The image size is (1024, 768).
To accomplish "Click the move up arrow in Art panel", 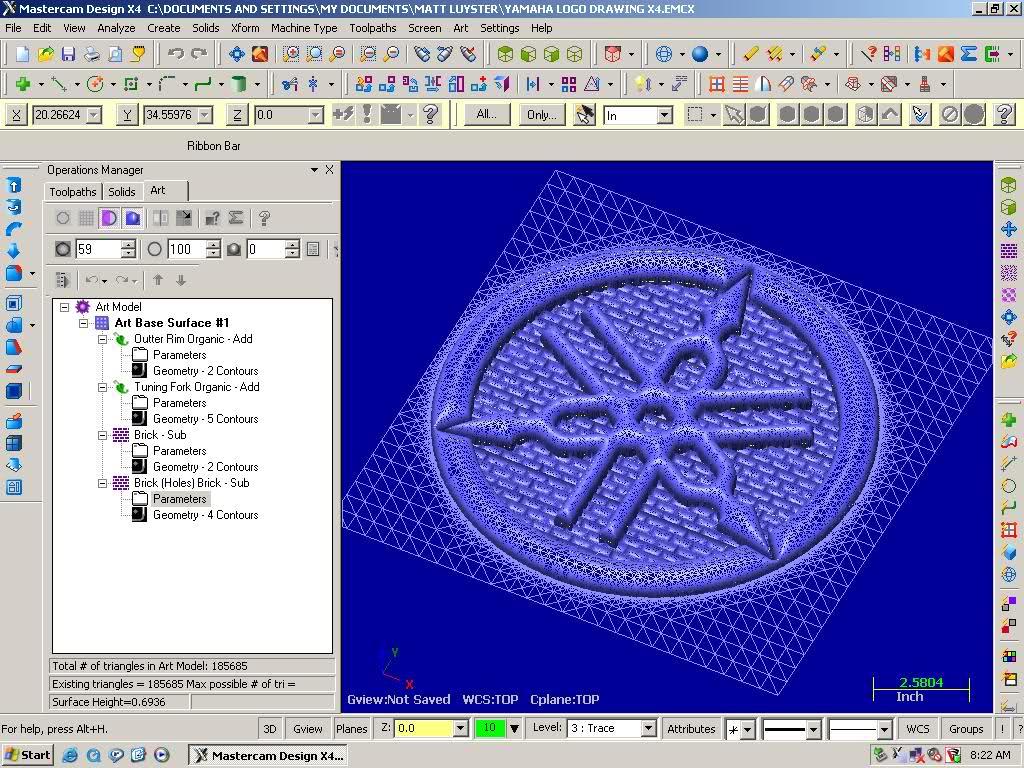I will click(x=158, y=280).
